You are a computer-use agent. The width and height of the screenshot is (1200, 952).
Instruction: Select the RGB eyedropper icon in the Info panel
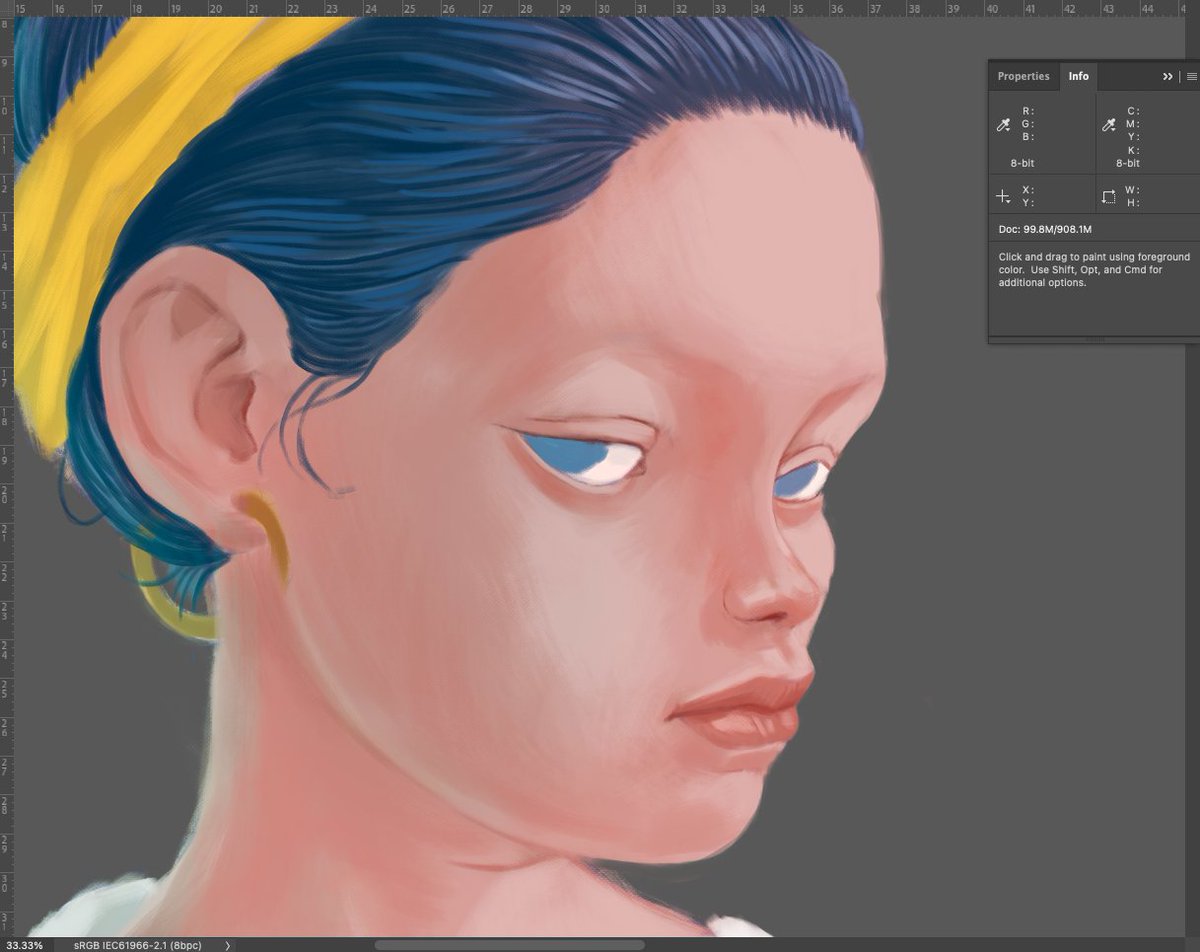1003,124
